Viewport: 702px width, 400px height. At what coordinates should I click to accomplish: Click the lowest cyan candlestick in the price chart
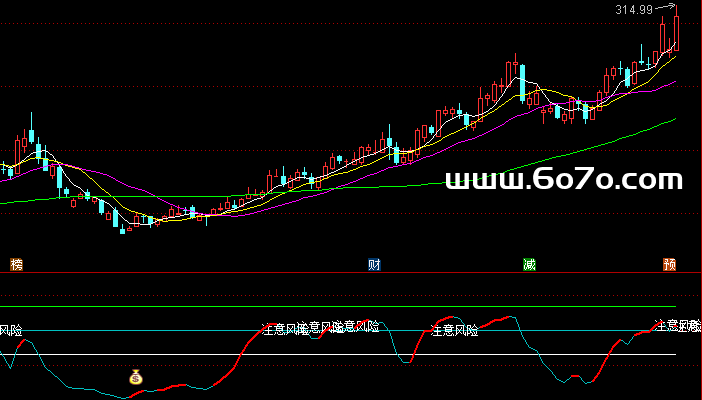pos(123,230)
